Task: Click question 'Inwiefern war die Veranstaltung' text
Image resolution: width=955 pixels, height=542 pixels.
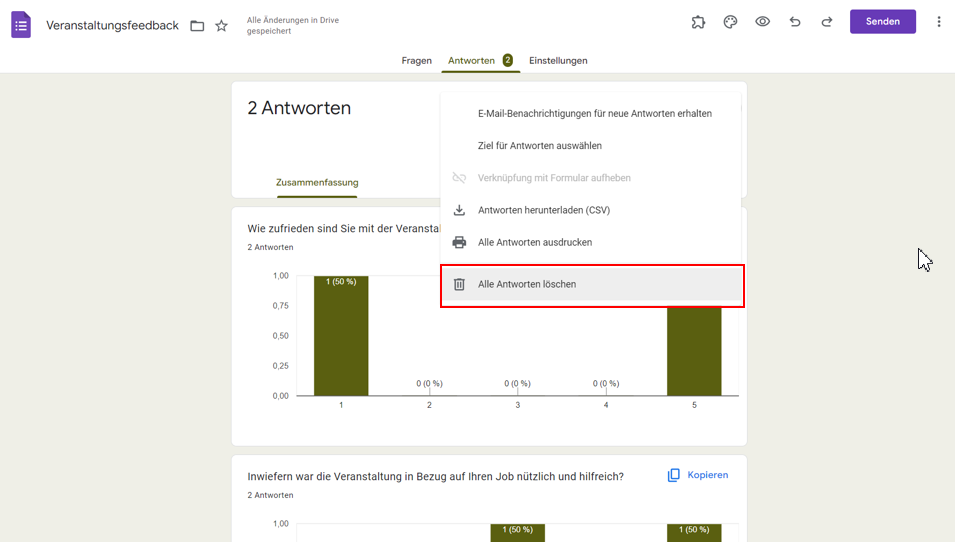Action: pos(435,476)
